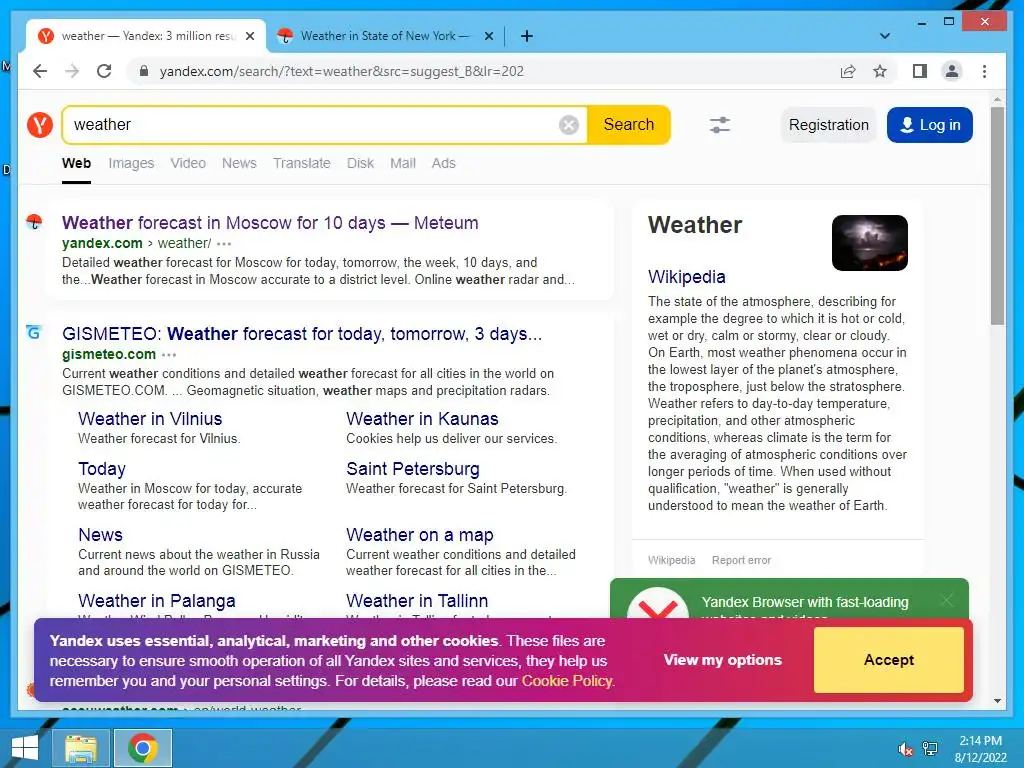The width and height of the screenshot is (1024, 768).
Task: Switch to Images search tab
Action: coord(131,163)
